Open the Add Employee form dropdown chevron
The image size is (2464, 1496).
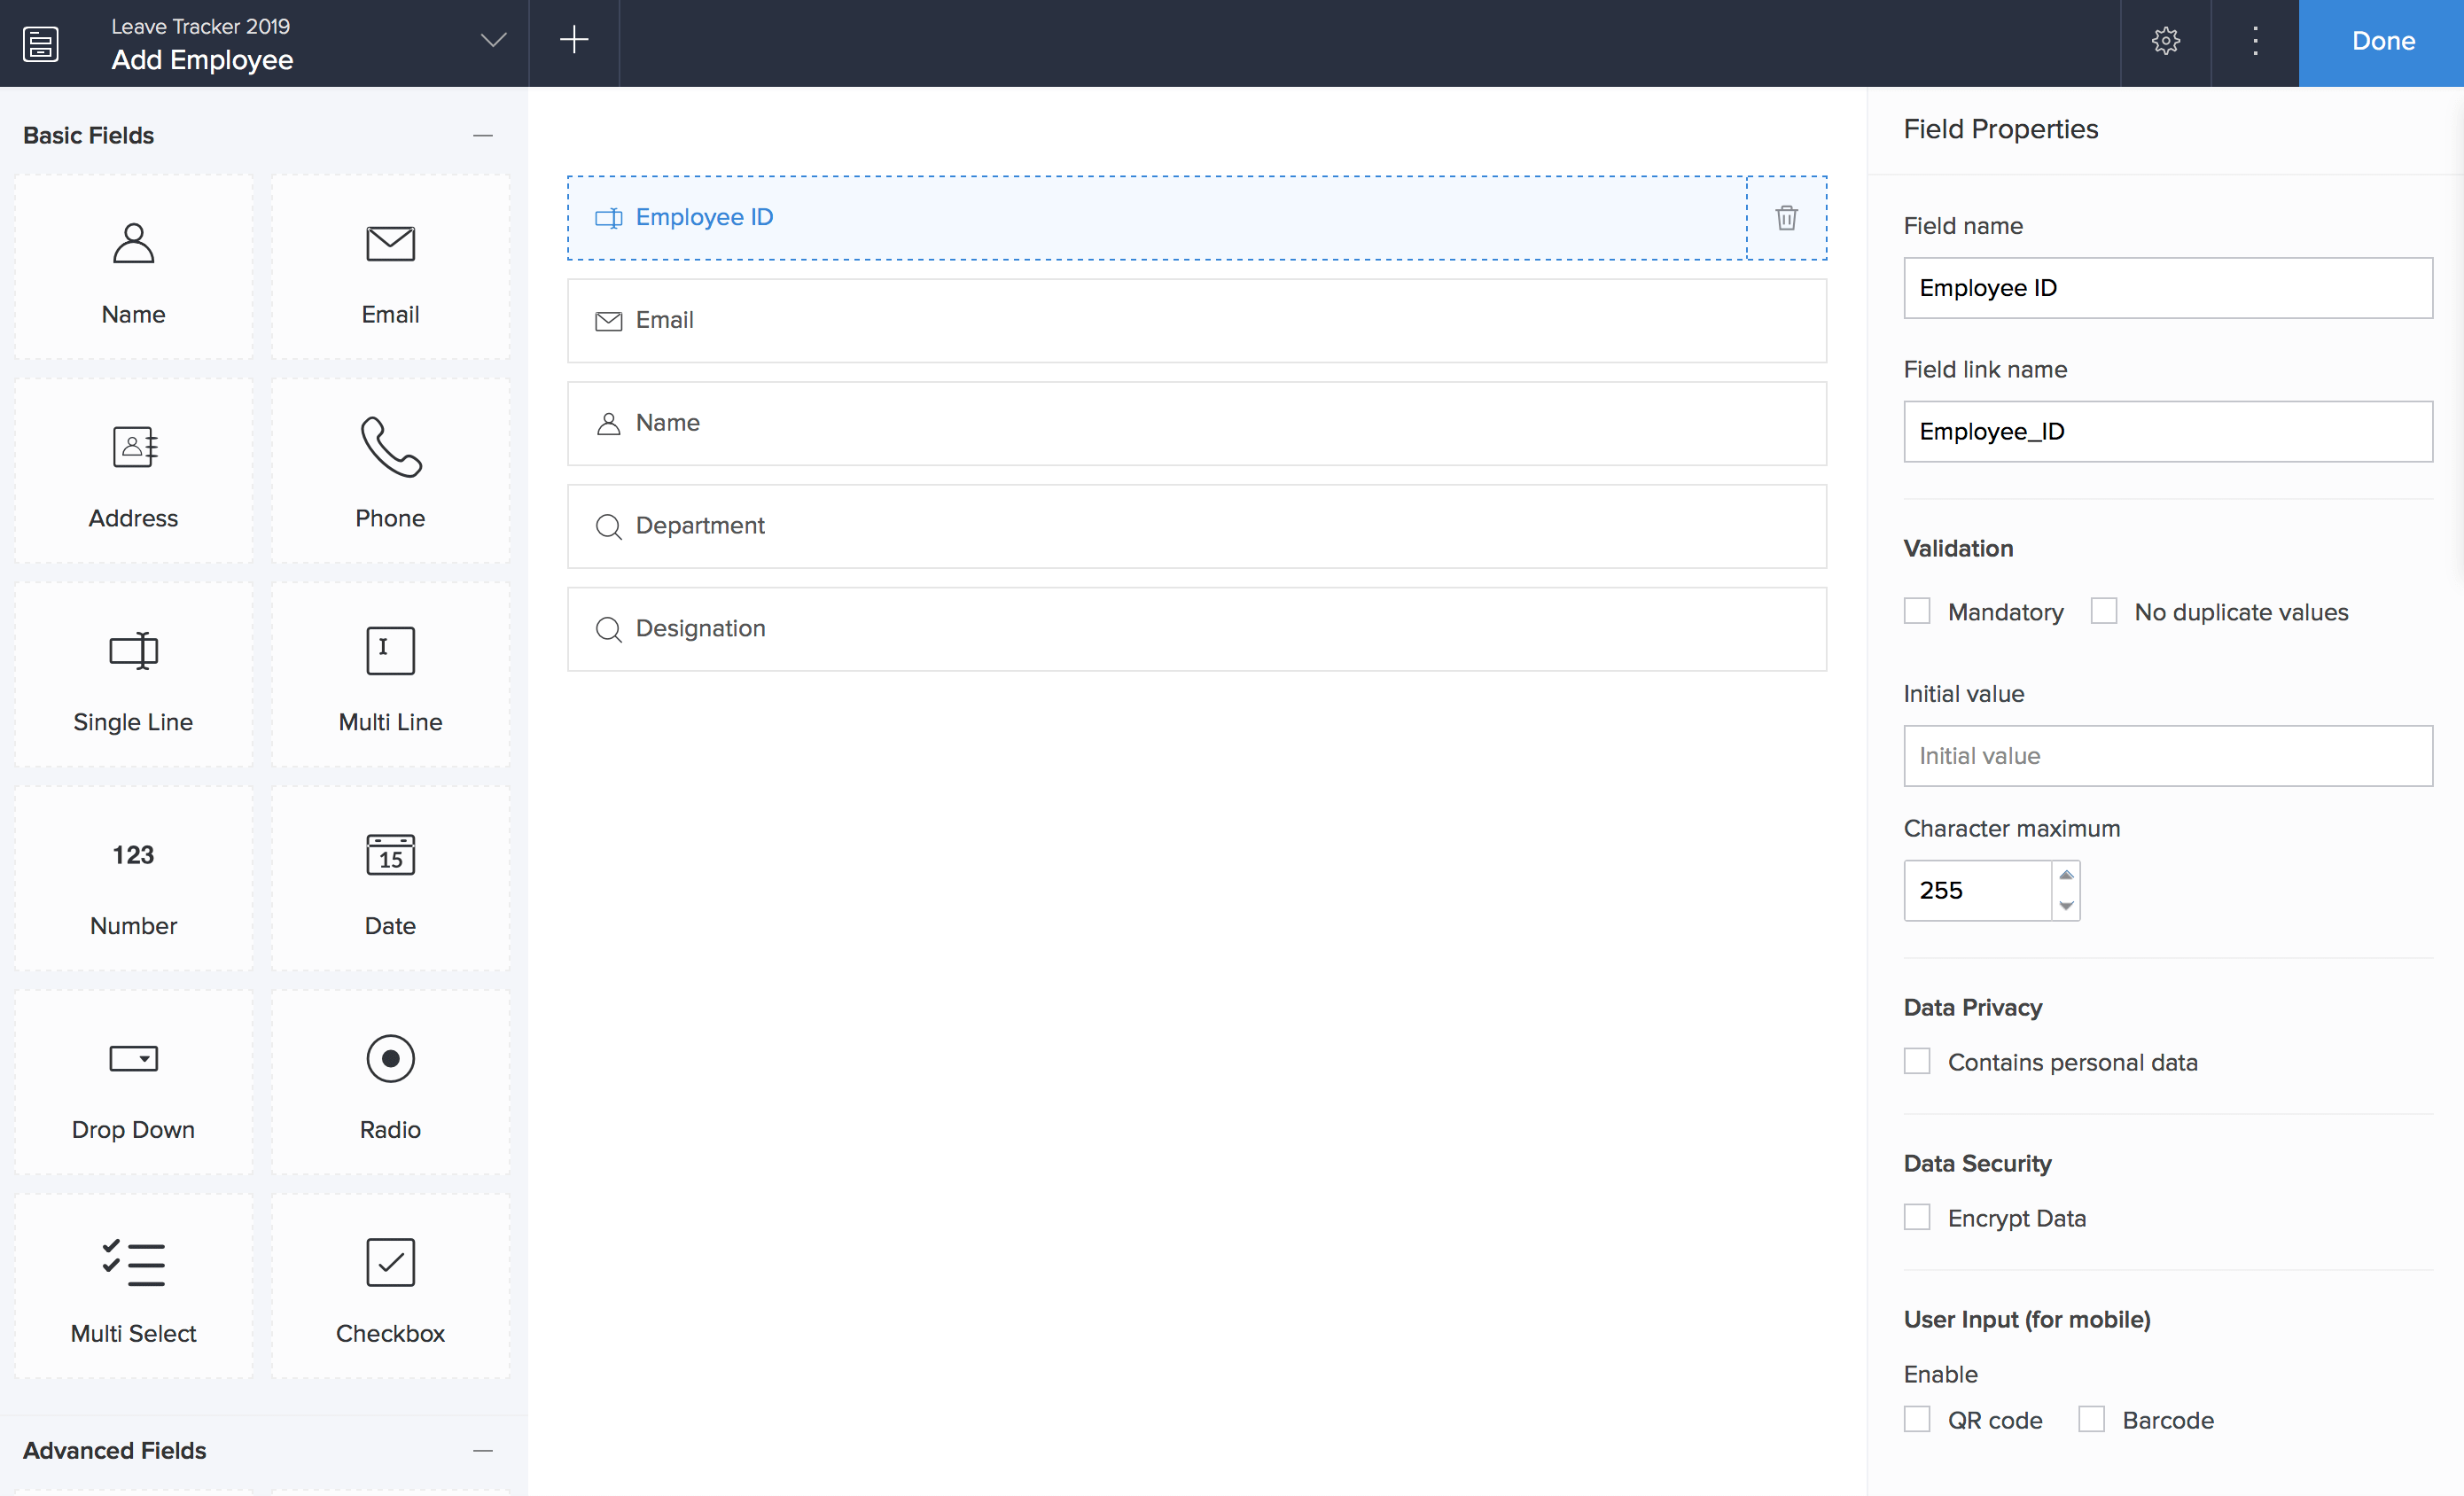[493, 41]
